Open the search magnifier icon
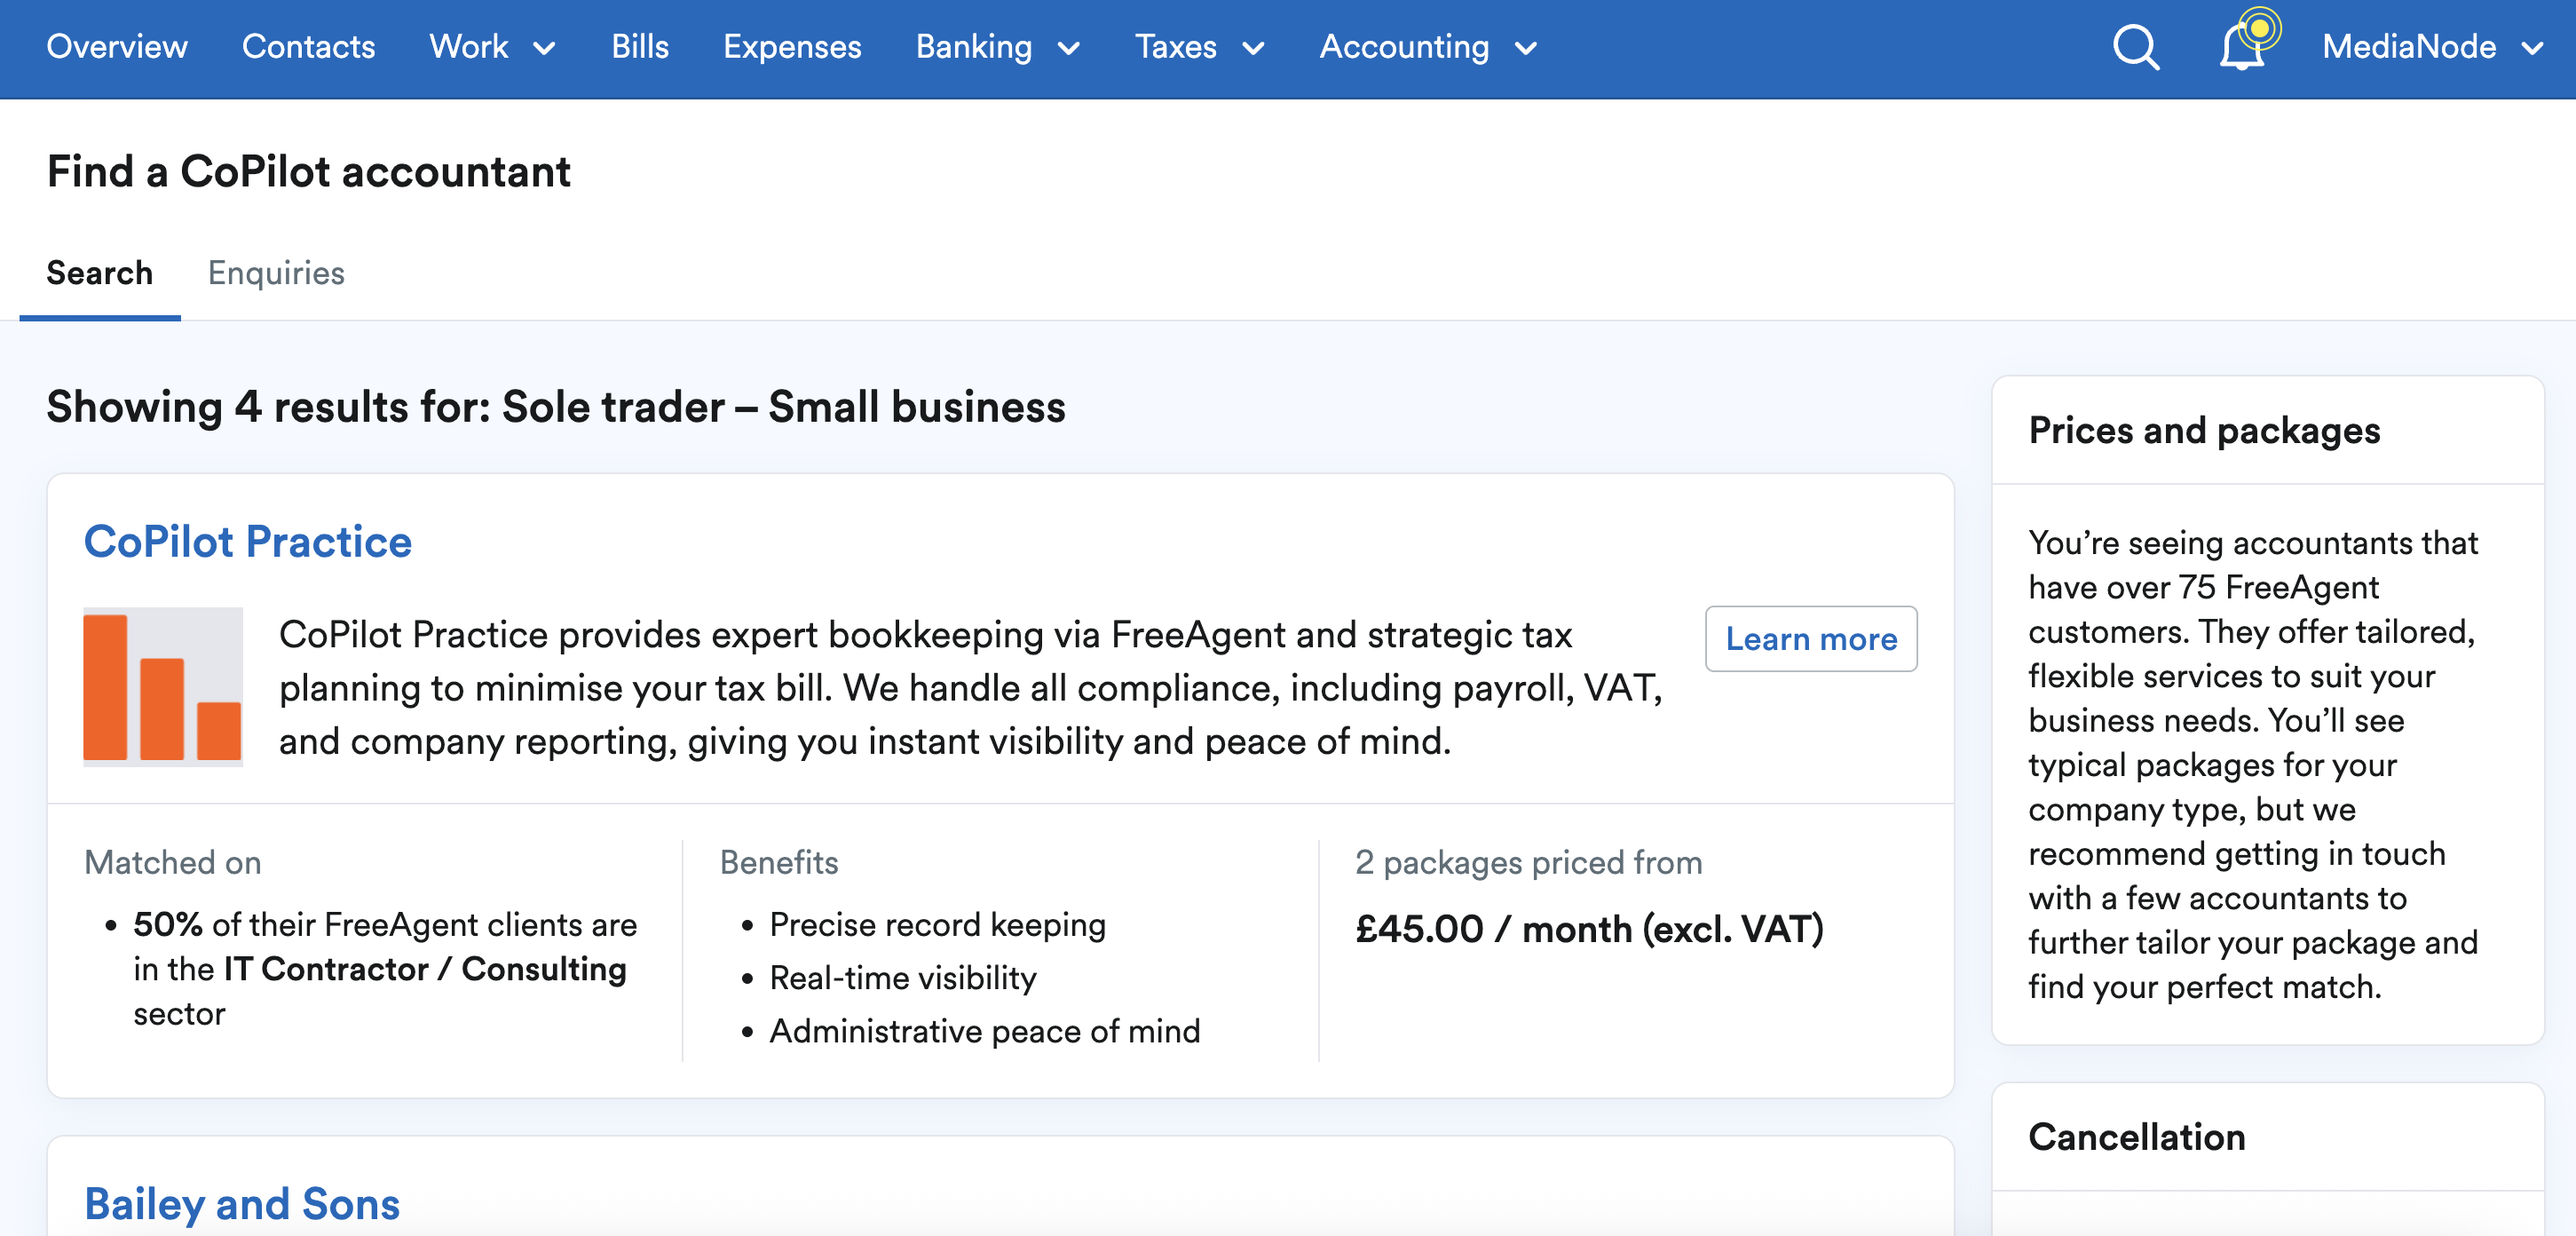Viewport: 2576px width, 1236px height. pos(2135,47)
